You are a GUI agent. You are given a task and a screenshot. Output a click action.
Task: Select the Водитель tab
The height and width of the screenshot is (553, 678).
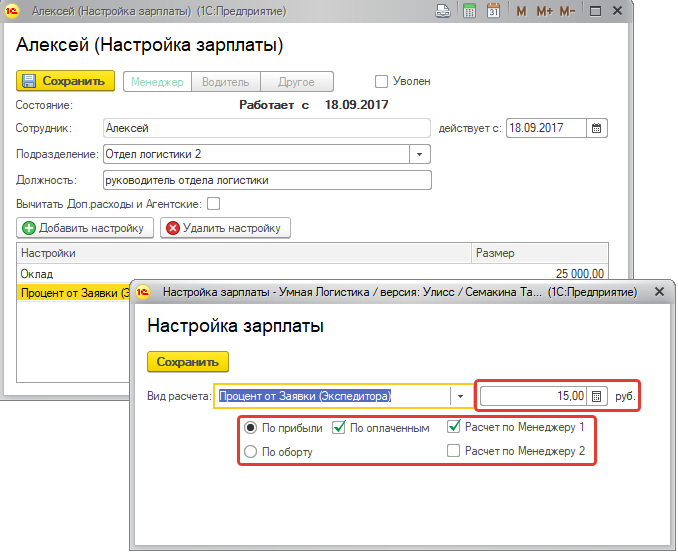click(x=226, y=82)
